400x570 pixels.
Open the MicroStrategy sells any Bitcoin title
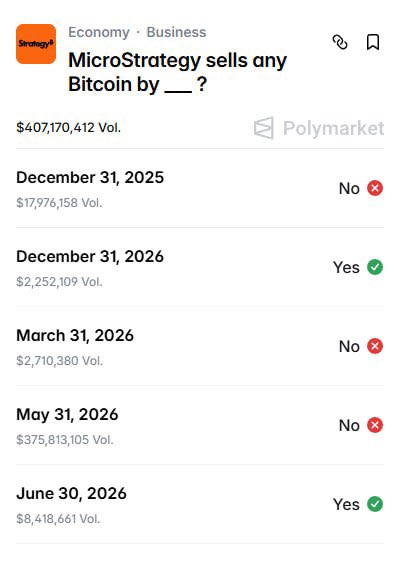[177, 72]
